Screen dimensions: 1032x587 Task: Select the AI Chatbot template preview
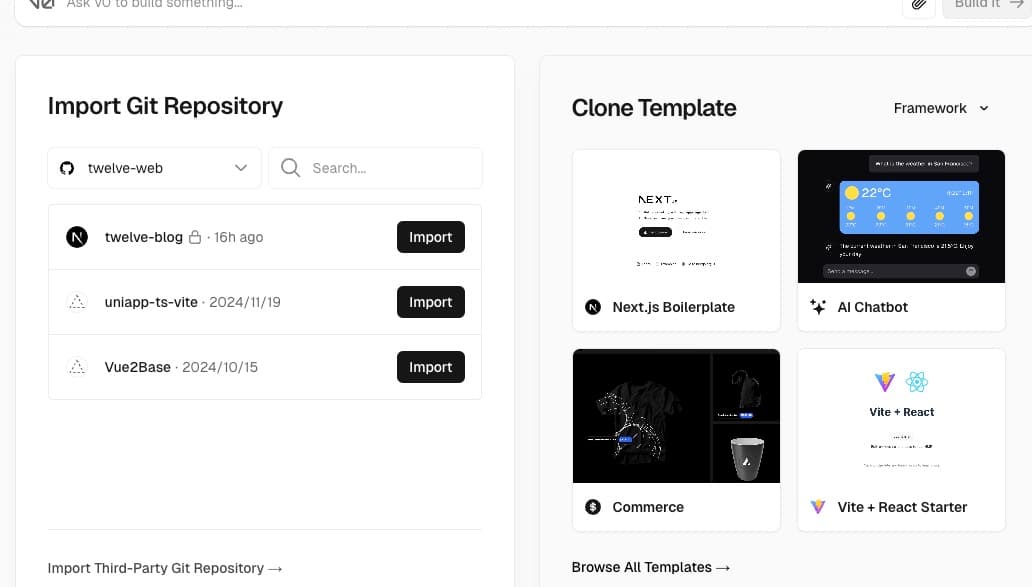901,217
